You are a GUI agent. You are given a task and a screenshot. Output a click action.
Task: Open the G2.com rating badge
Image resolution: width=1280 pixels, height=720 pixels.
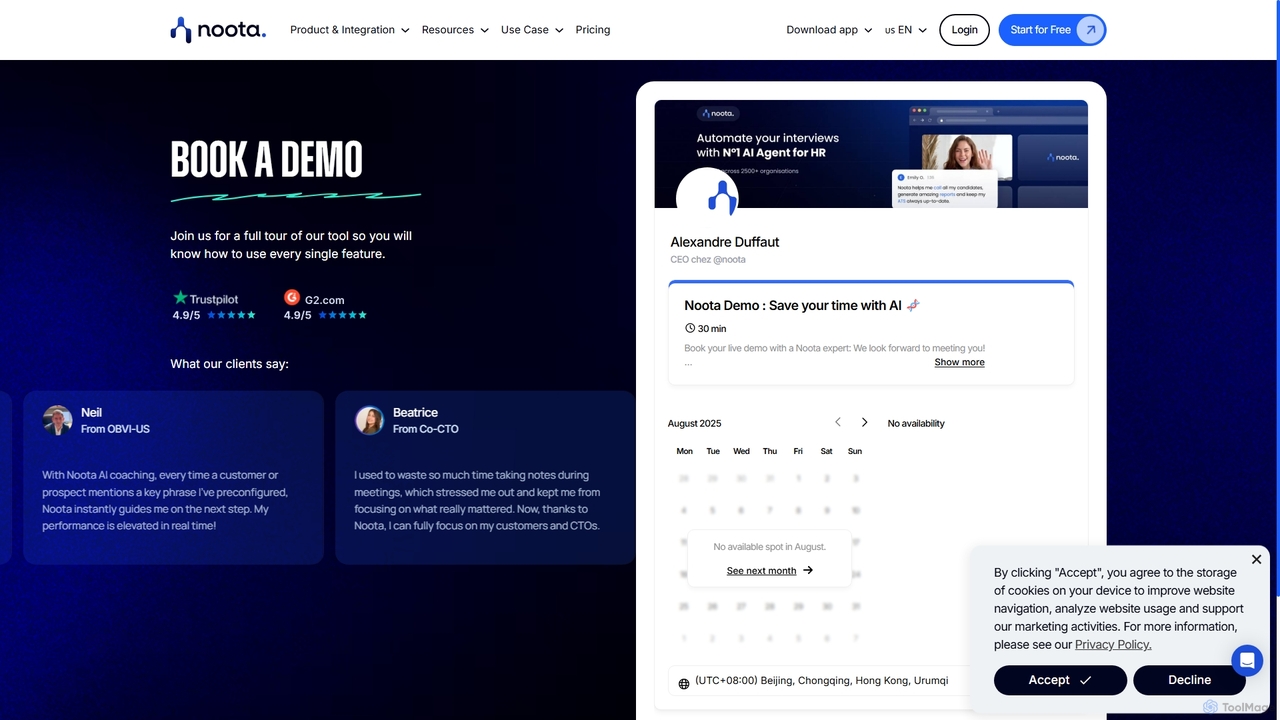(x=325, y=306)
